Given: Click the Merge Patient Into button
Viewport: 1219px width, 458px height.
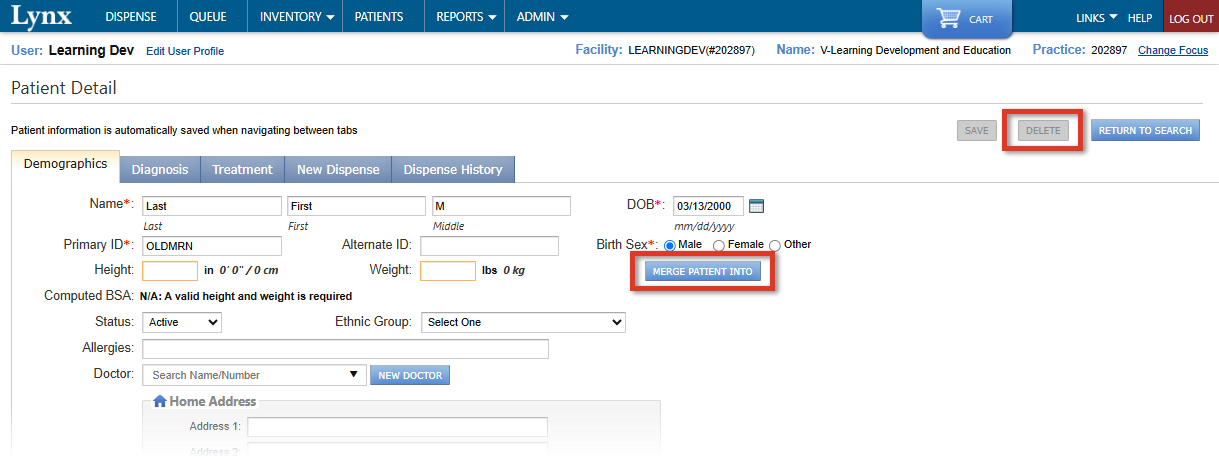Looking at the screenshot, I should click(701, 271).
